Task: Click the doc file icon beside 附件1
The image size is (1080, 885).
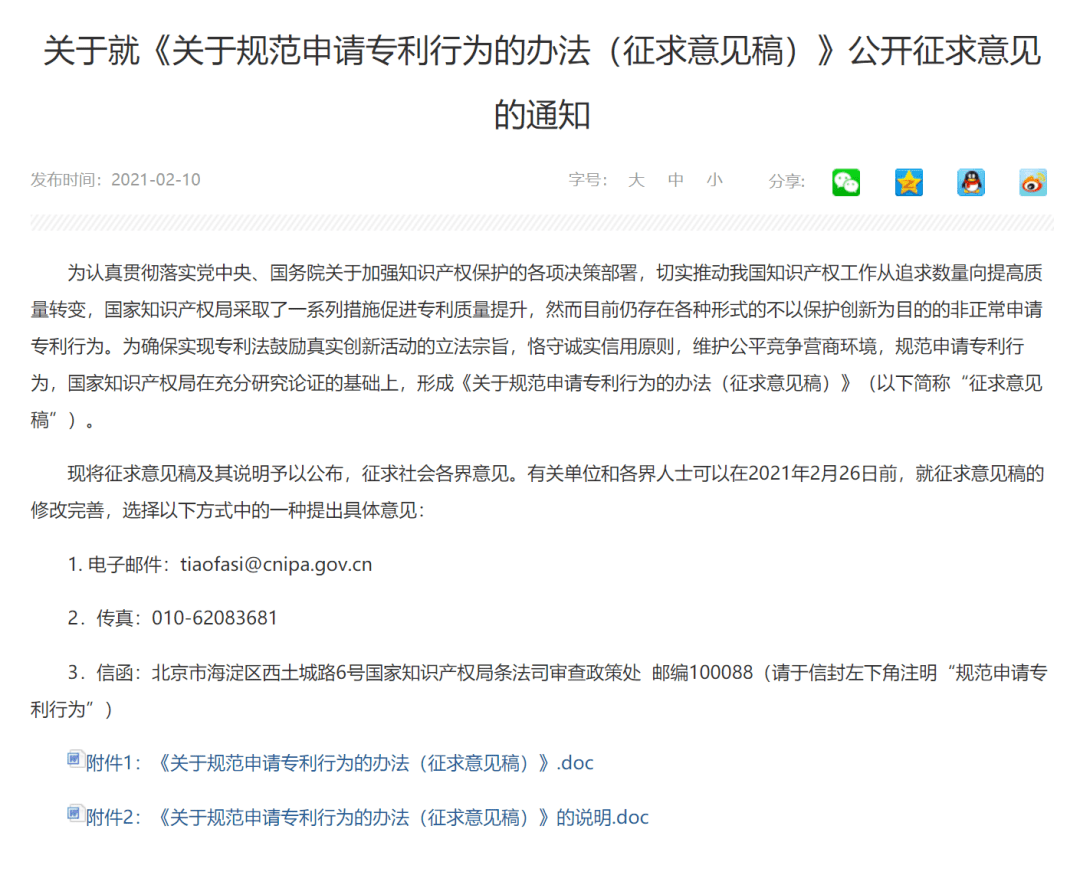Action: point(75,758)
